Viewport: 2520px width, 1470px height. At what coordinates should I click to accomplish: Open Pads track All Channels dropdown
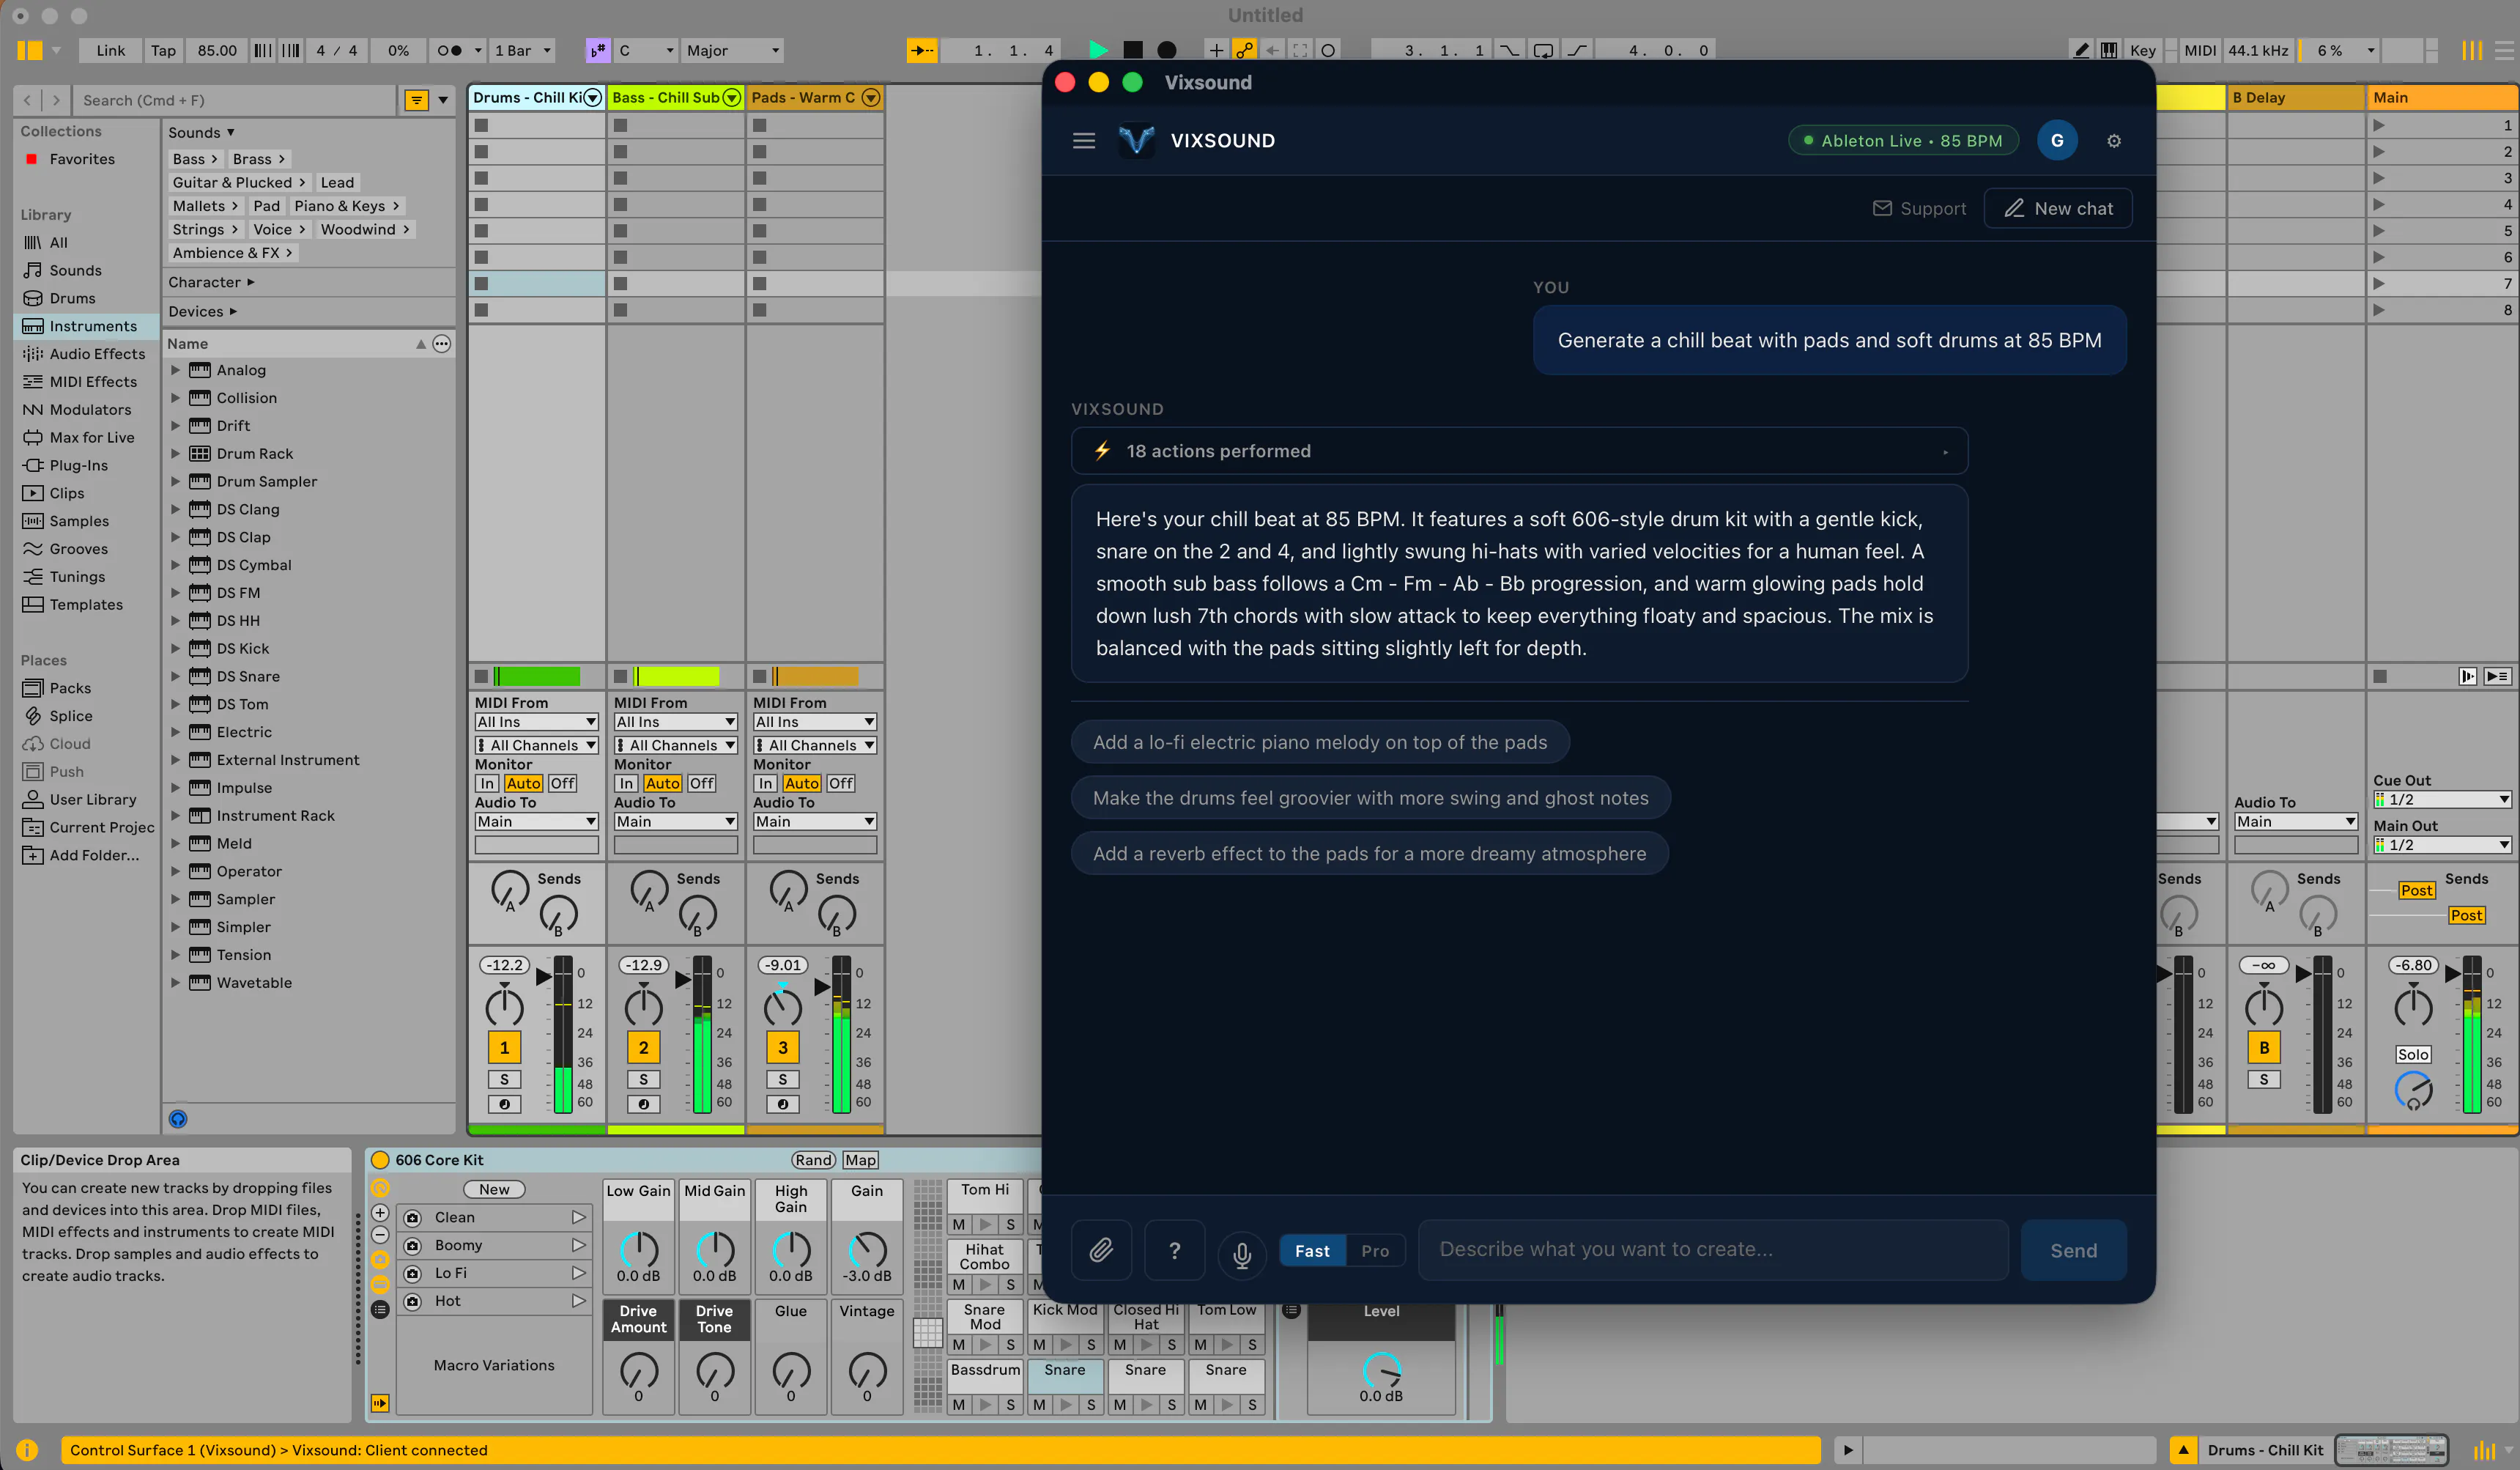pos(814,746)
